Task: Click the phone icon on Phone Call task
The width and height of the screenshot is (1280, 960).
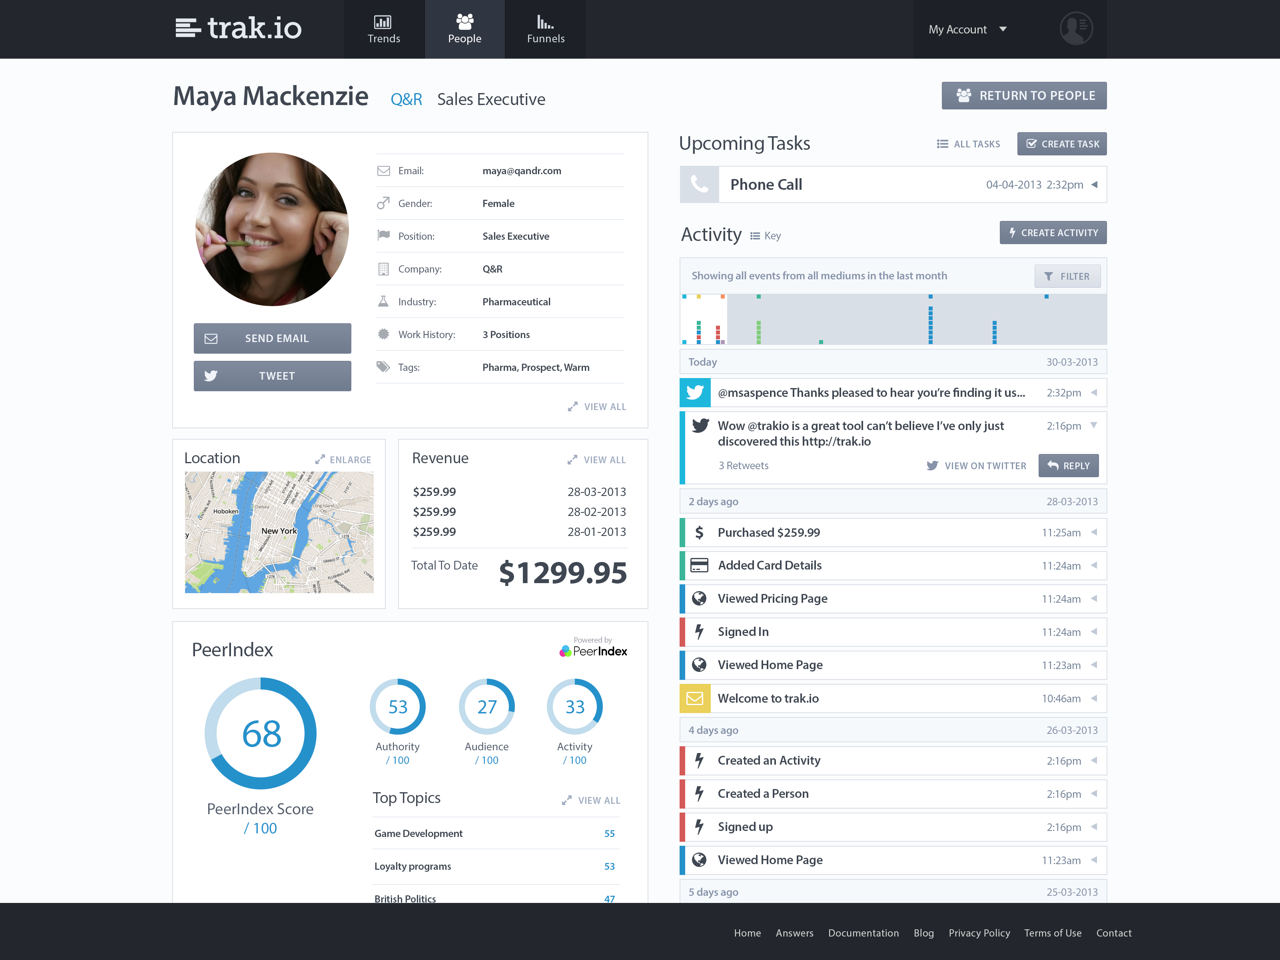Action: click(699, 185)
